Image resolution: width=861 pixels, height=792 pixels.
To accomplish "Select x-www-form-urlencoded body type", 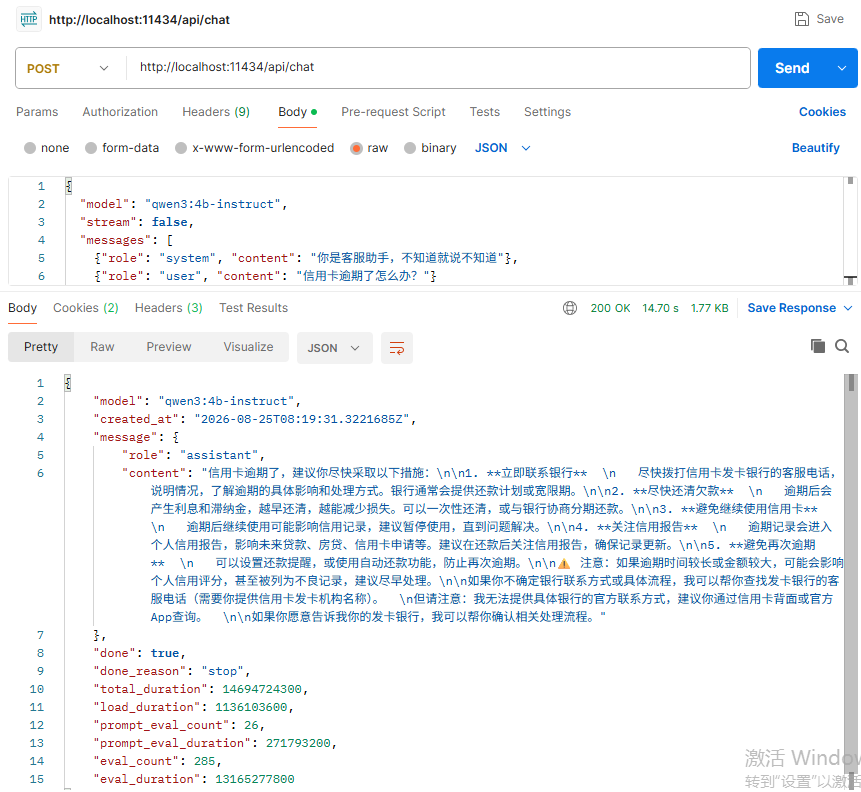I will click(181, 148).
